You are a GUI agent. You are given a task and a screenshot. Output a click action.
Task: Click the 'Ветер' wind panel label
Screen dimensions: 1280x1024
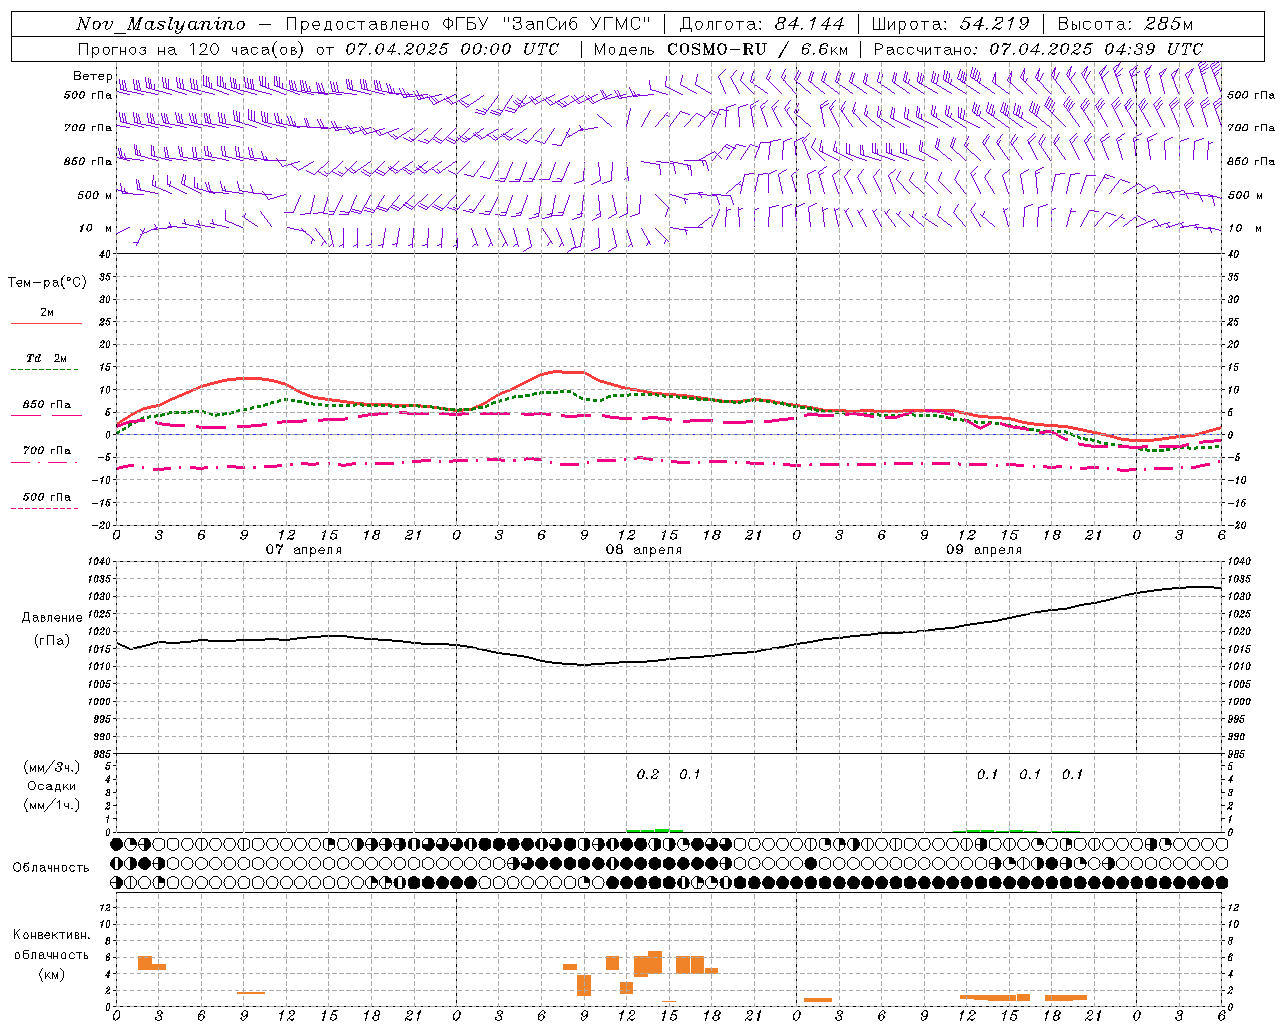(x=93, y=76)
